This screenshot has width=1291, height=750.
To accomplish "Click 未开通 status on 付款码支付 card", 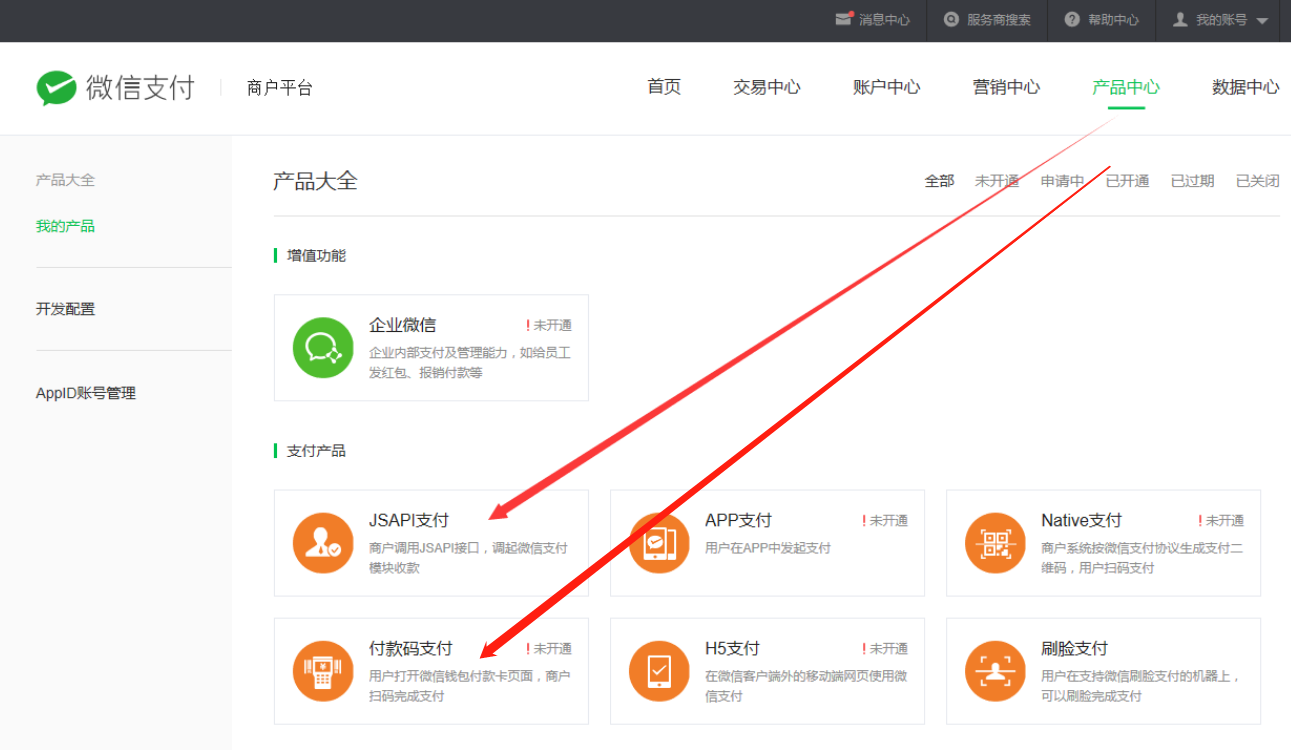I will click(549, 648).
